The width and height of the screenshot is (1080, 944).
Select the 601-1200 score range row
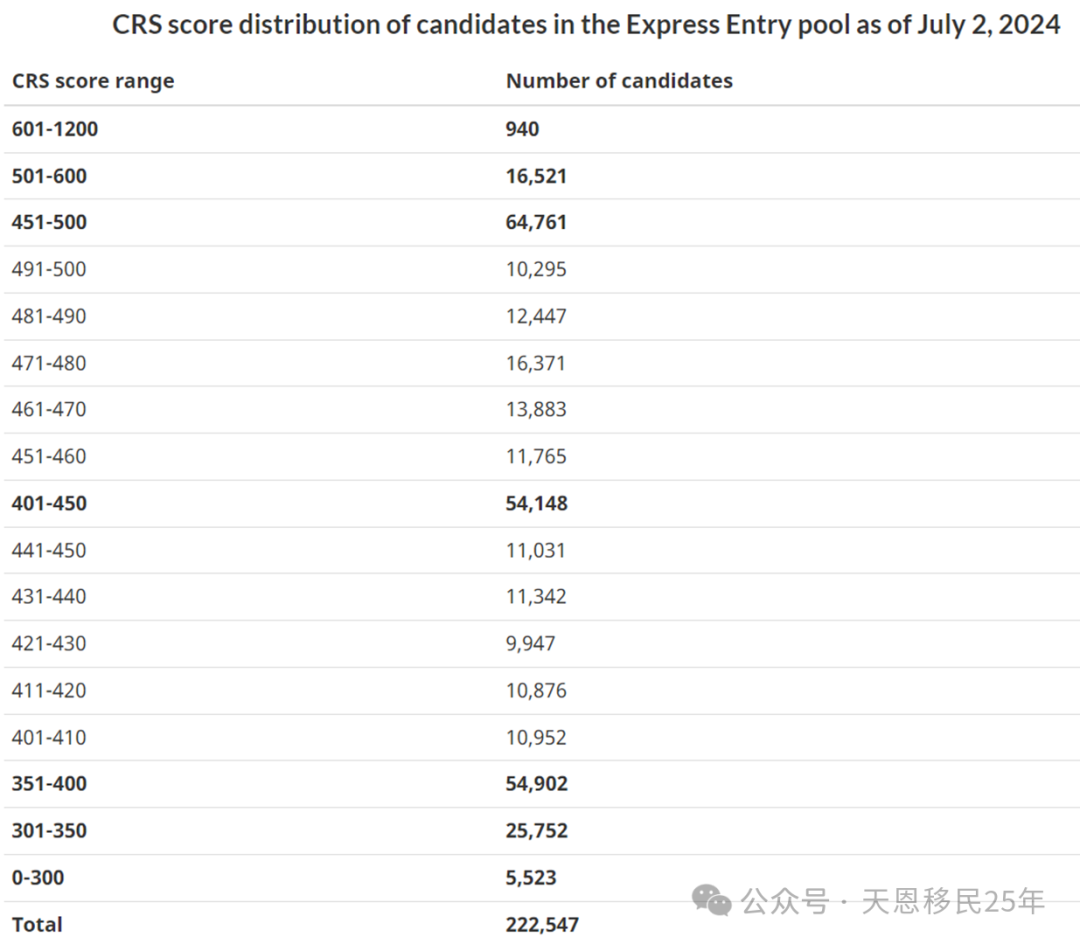pyautogui.click(x=55, y=129)
